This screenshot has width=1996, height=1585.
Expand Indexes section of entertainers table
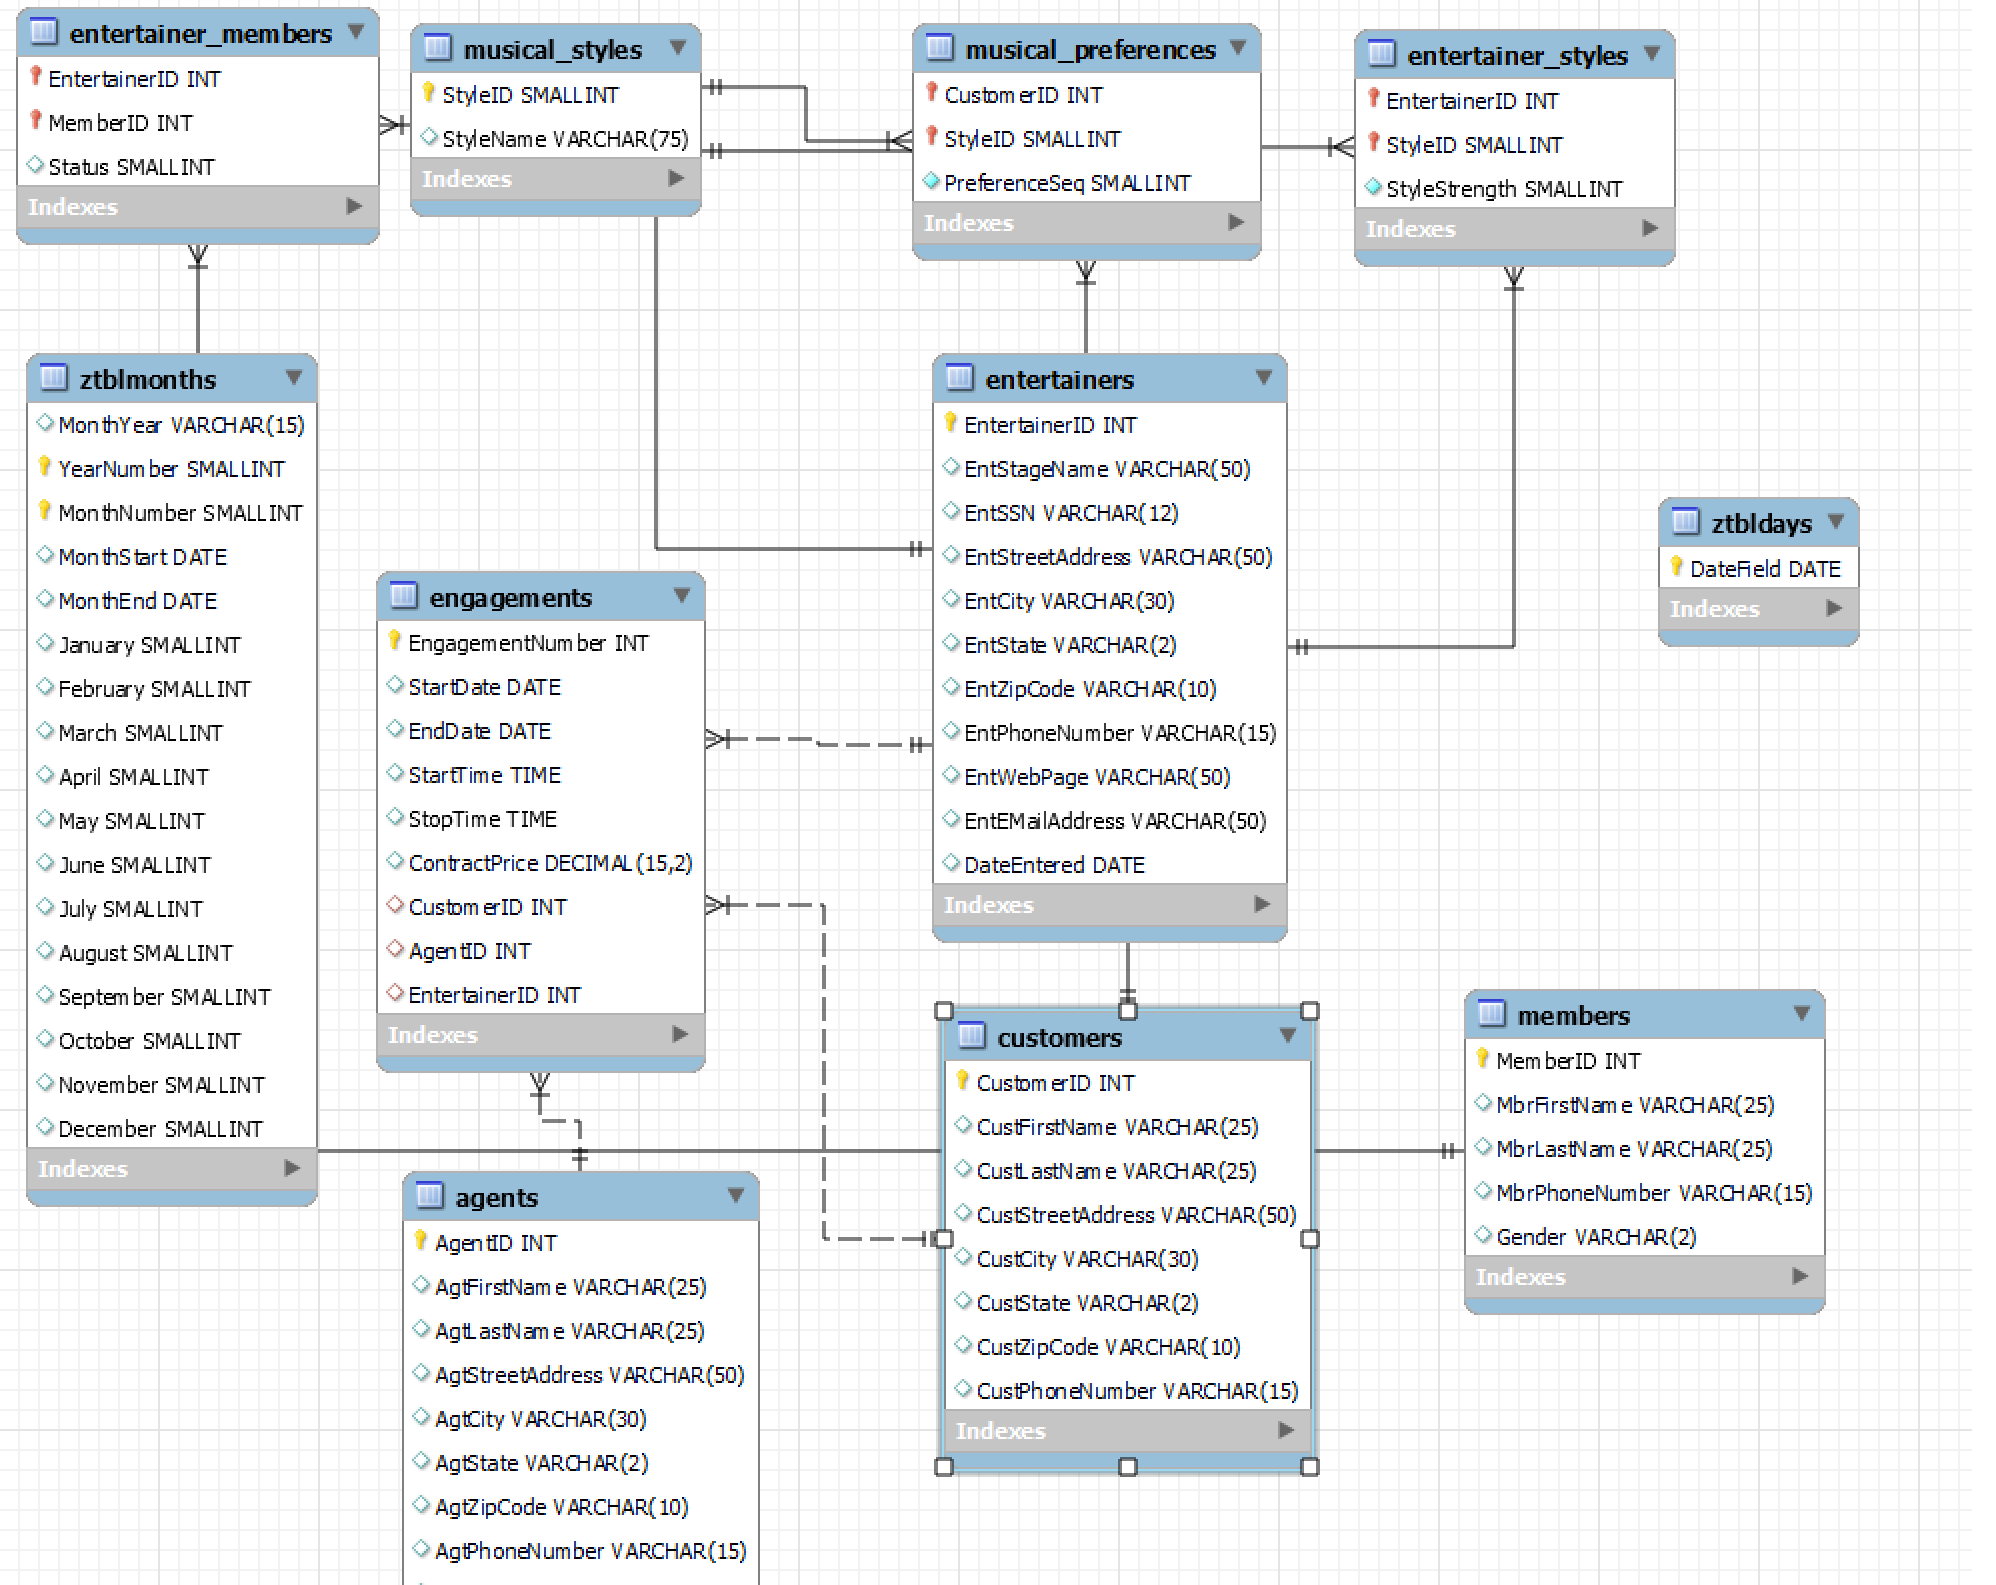1263,904
